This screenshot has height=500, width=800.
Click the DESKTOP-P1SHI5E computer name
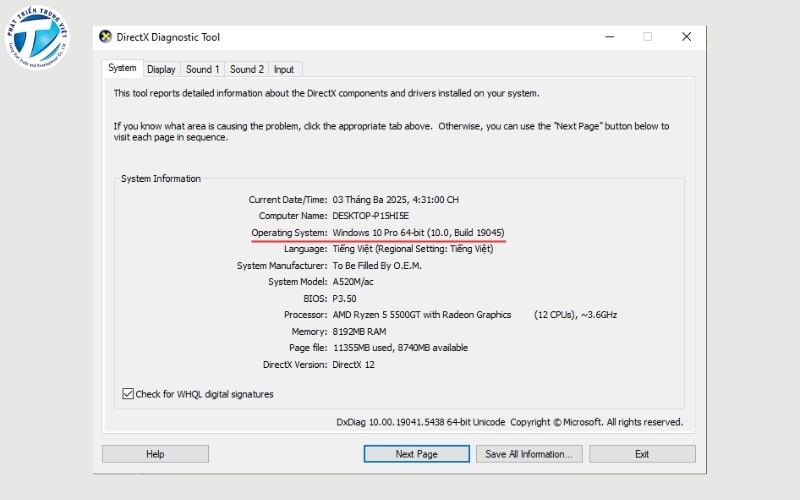pos(370,216)
